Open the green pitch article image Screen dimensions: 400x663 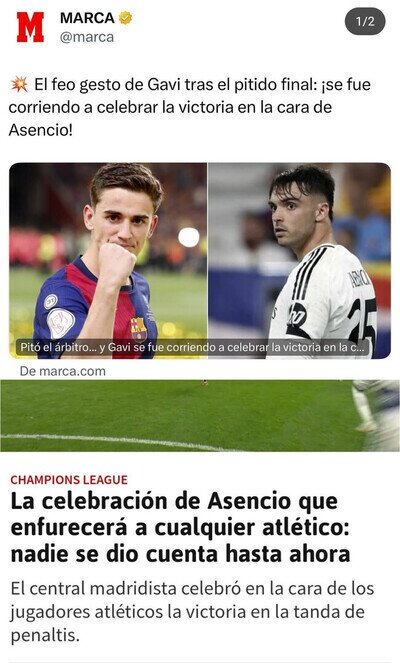200,416
